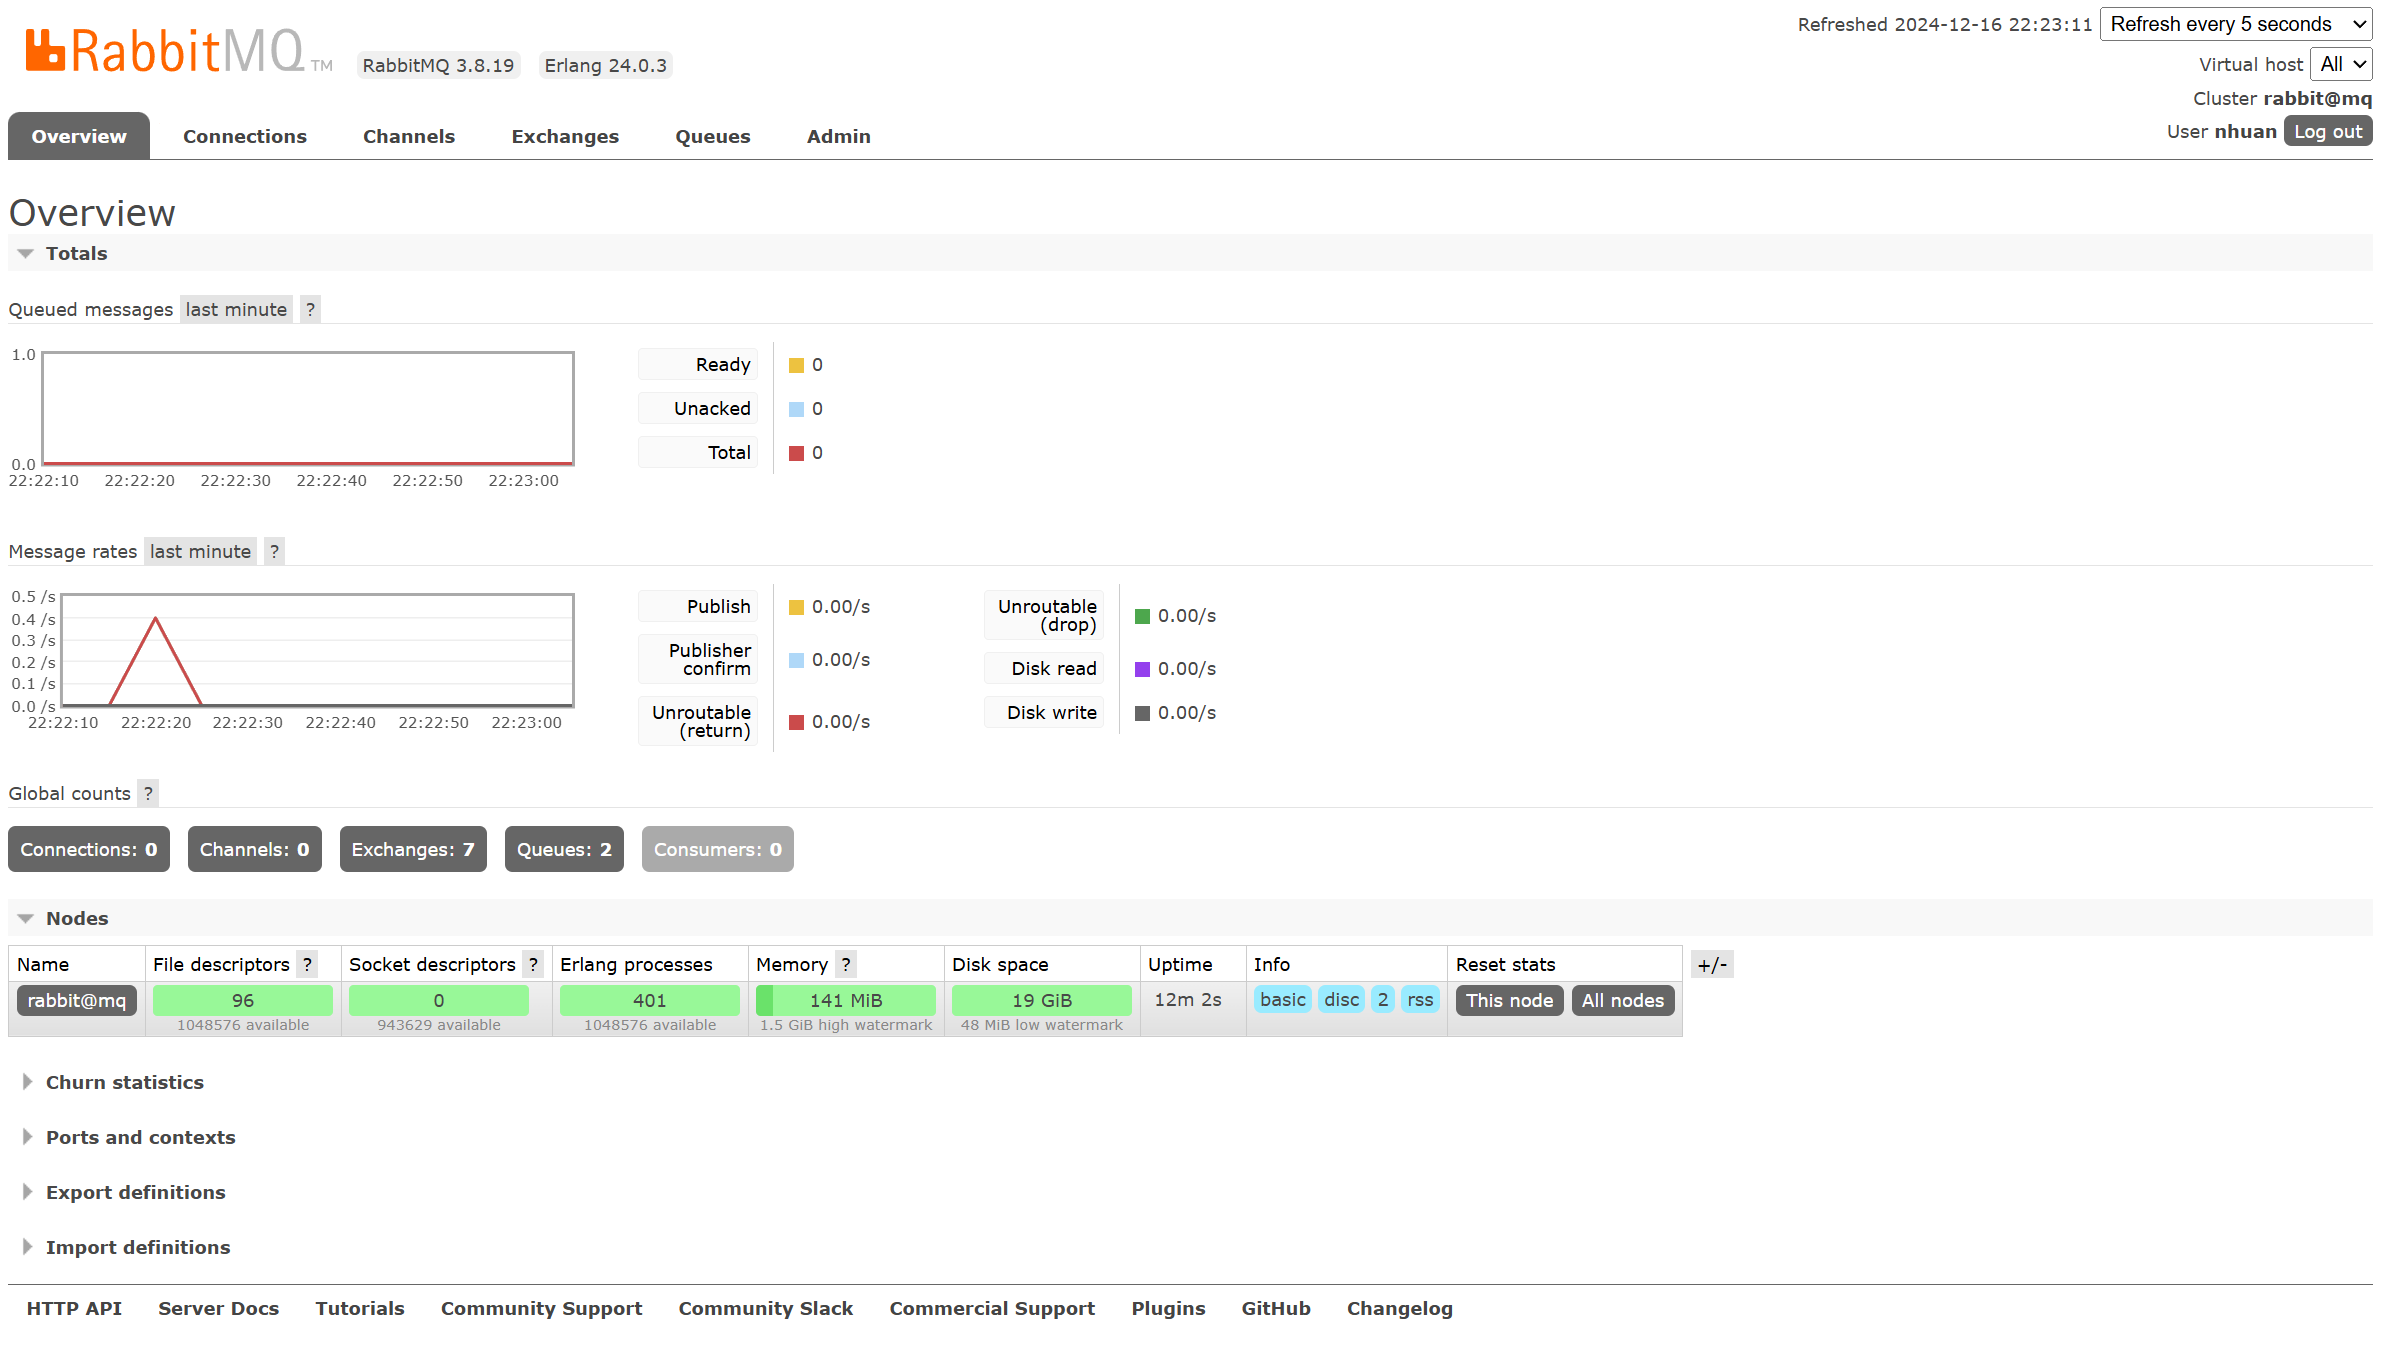Click the basic info tag
Image resolution: width=2387 pixels, height=1347 pixels.
pos(1283,1001)
